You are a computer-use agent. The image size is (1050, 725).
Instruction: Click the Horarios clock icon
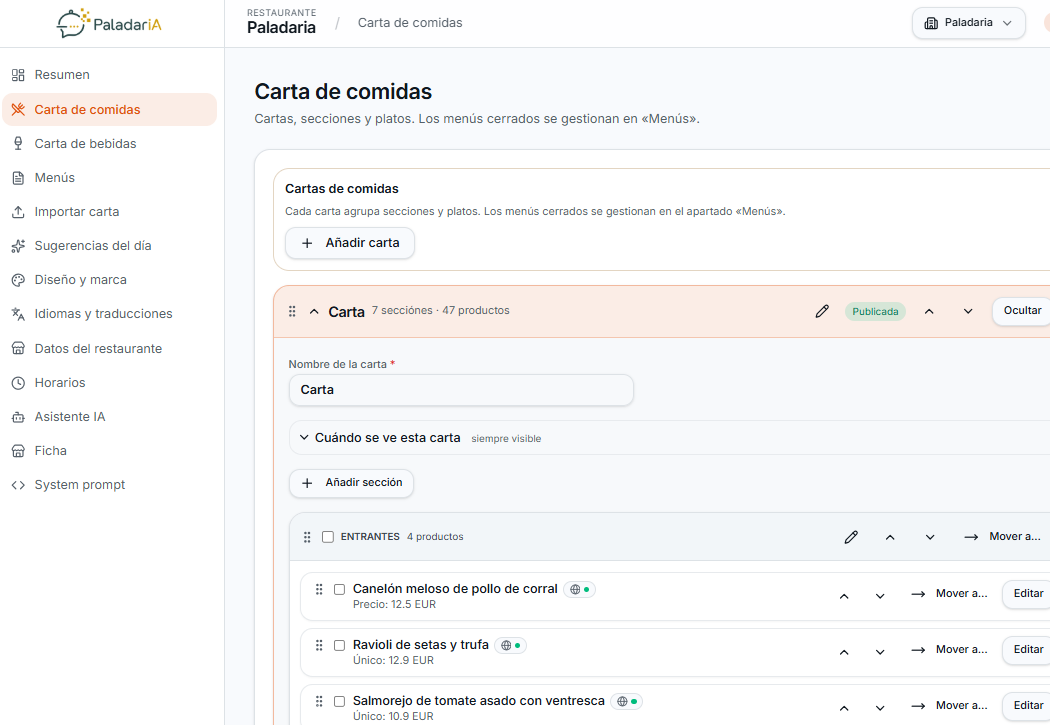18,383
